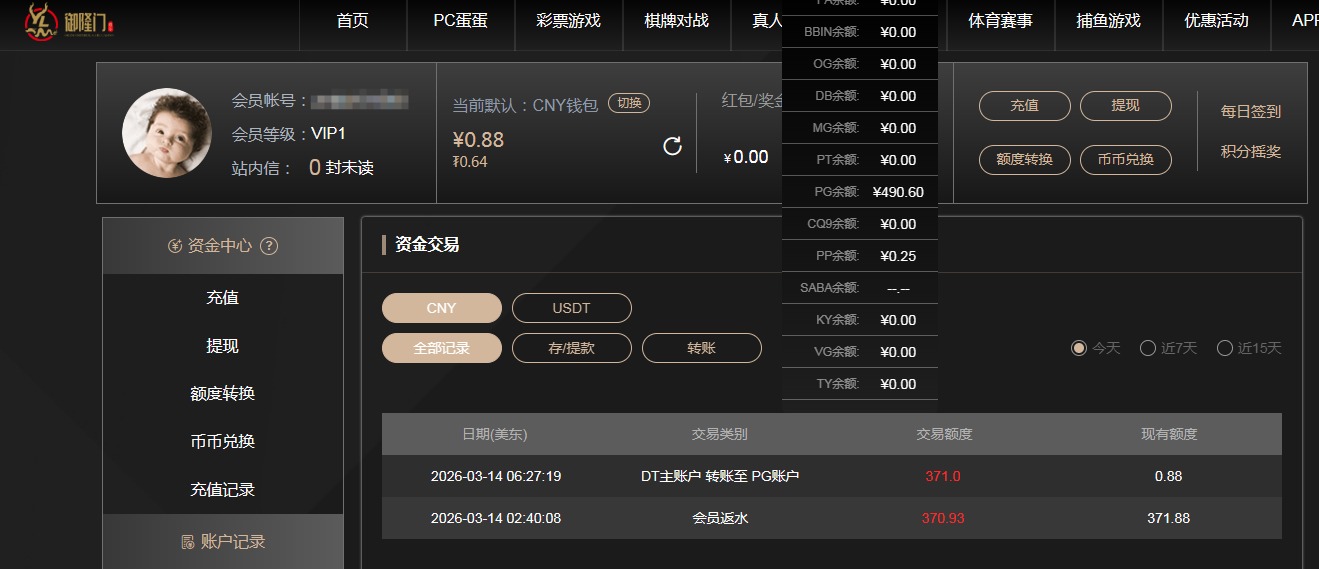Open the 优惠活动 nav item
Image resolution: width=1319 pixels, height=569 pixels.
(x=1217, y=21)
